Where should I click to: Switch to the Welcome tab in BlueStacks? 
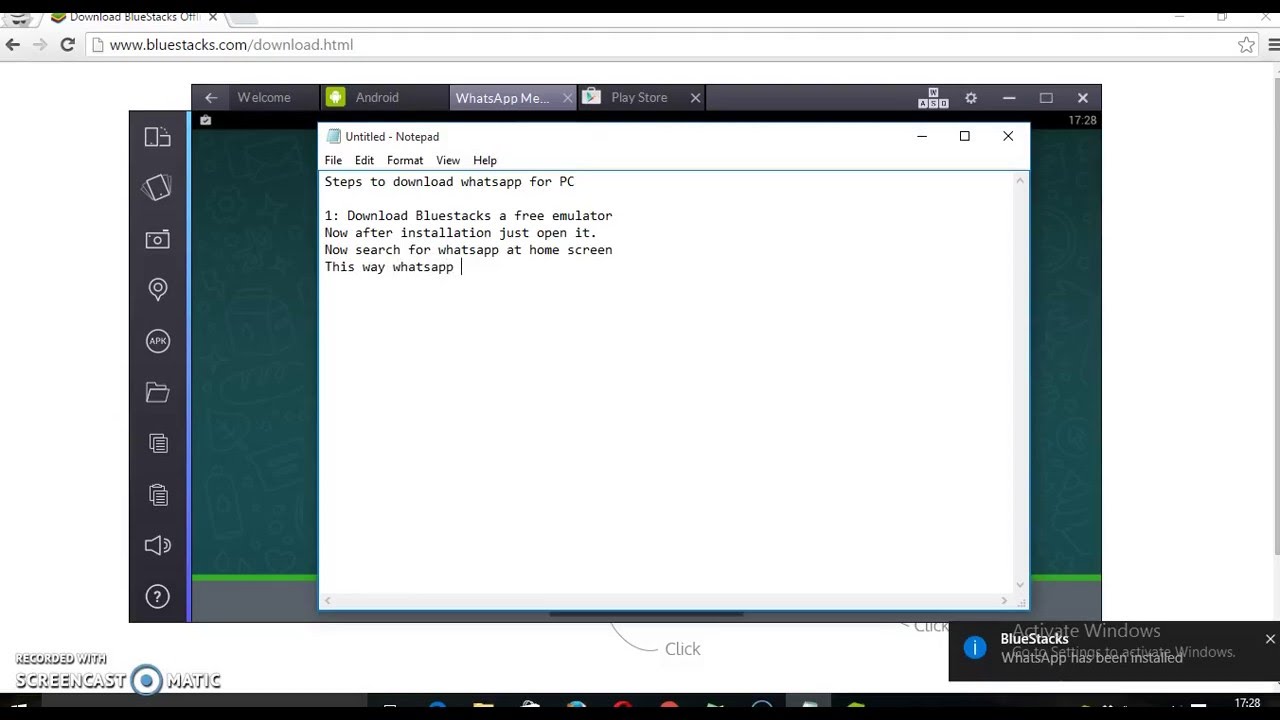[264, 97]
